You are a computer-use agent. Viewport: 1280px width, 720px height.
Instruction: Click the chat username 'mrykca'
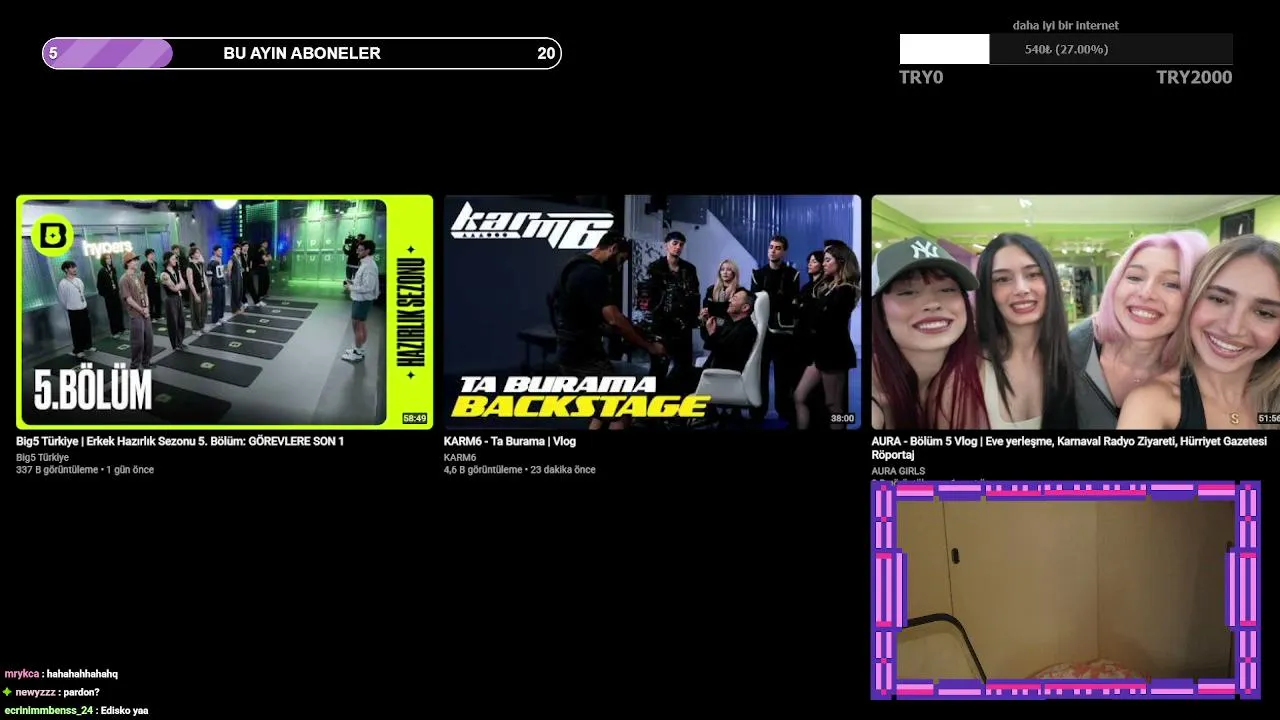(x=21, y=674)
